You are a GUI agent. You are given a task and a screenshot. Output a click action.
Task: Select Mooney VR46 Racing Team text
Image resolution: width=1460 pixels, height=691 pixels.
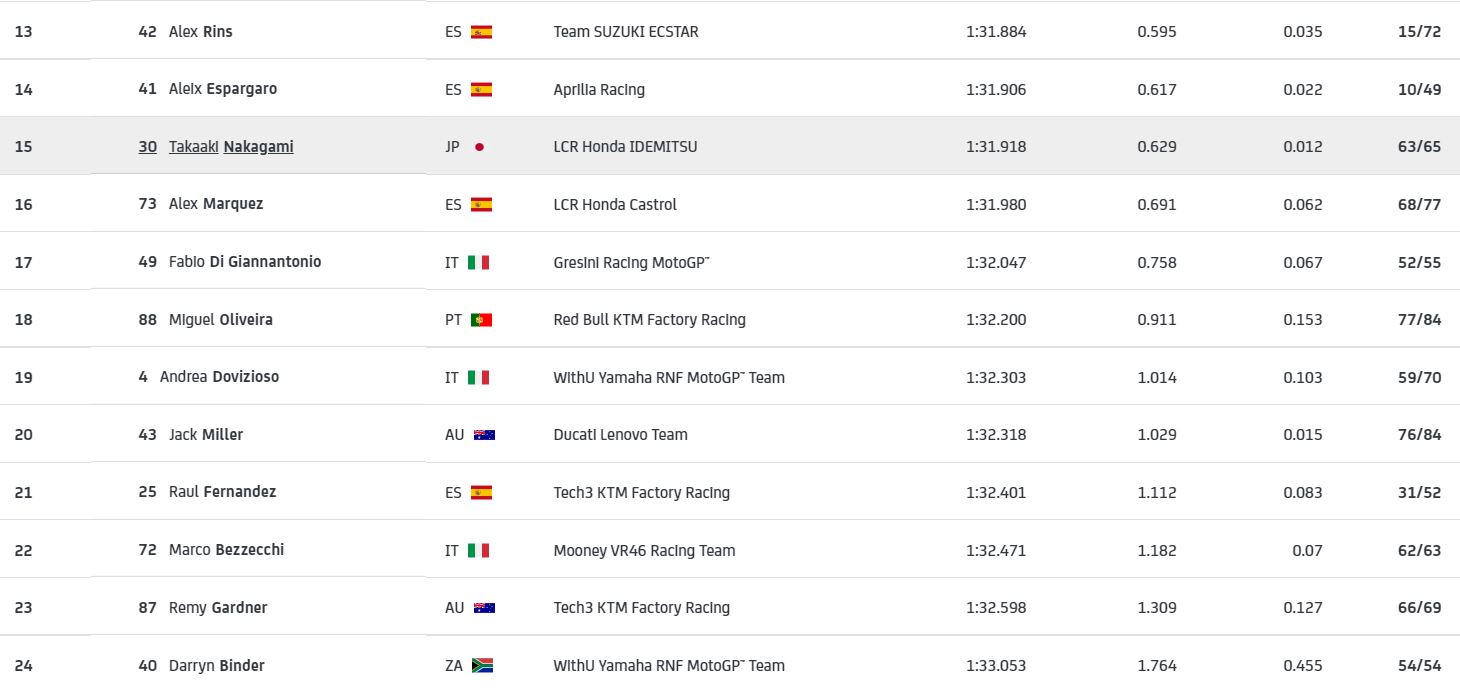pos(644,550)
